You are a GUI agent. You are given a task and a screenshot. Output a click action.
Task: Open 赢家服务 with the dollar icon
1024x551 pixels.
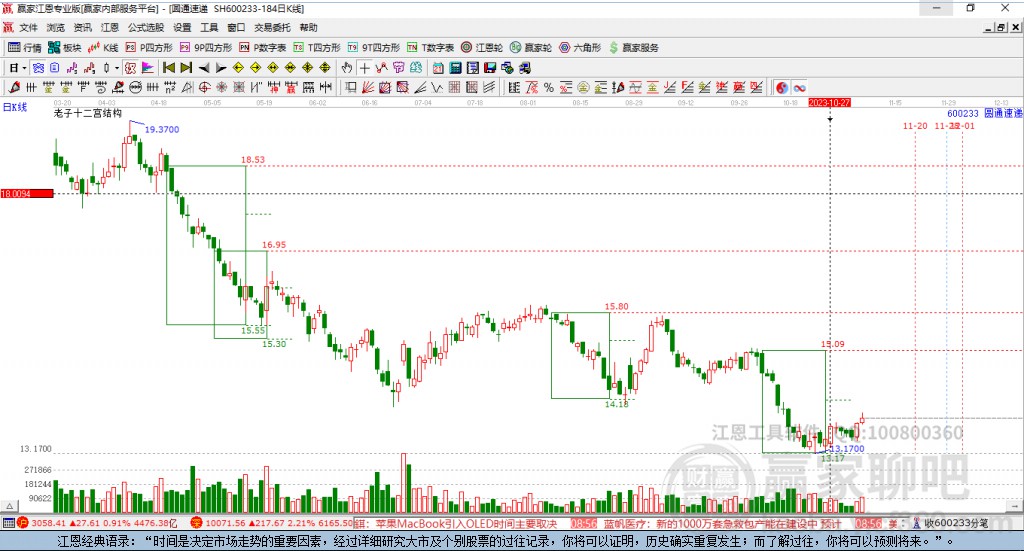click(x=633, y=48)
